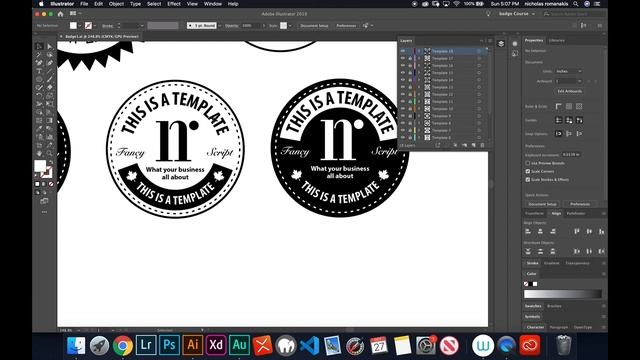Click the first Guides icon in Properties
Screen dimensions: 640x360
pos(558,120)
